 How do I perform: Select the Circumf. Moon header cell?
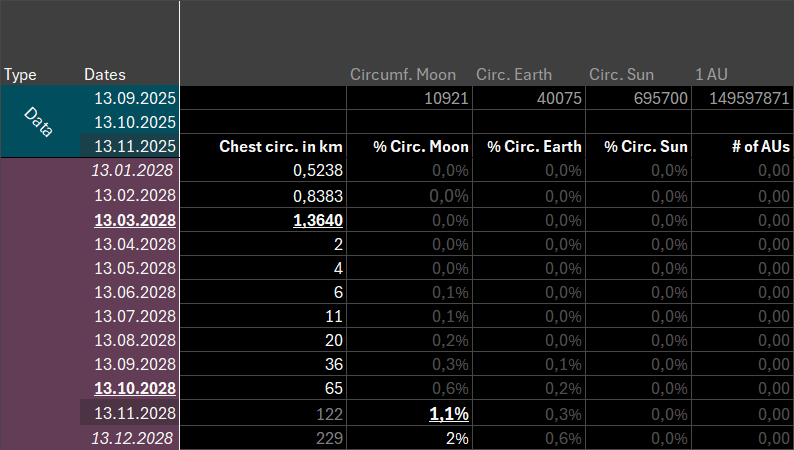[403, 75]
